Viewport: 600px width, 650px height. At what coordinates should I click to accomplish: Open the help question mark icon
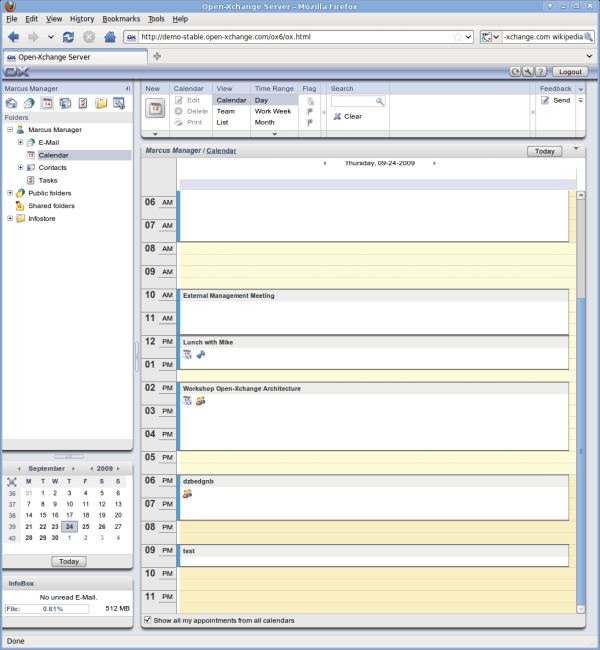click(x=541, y=72)
